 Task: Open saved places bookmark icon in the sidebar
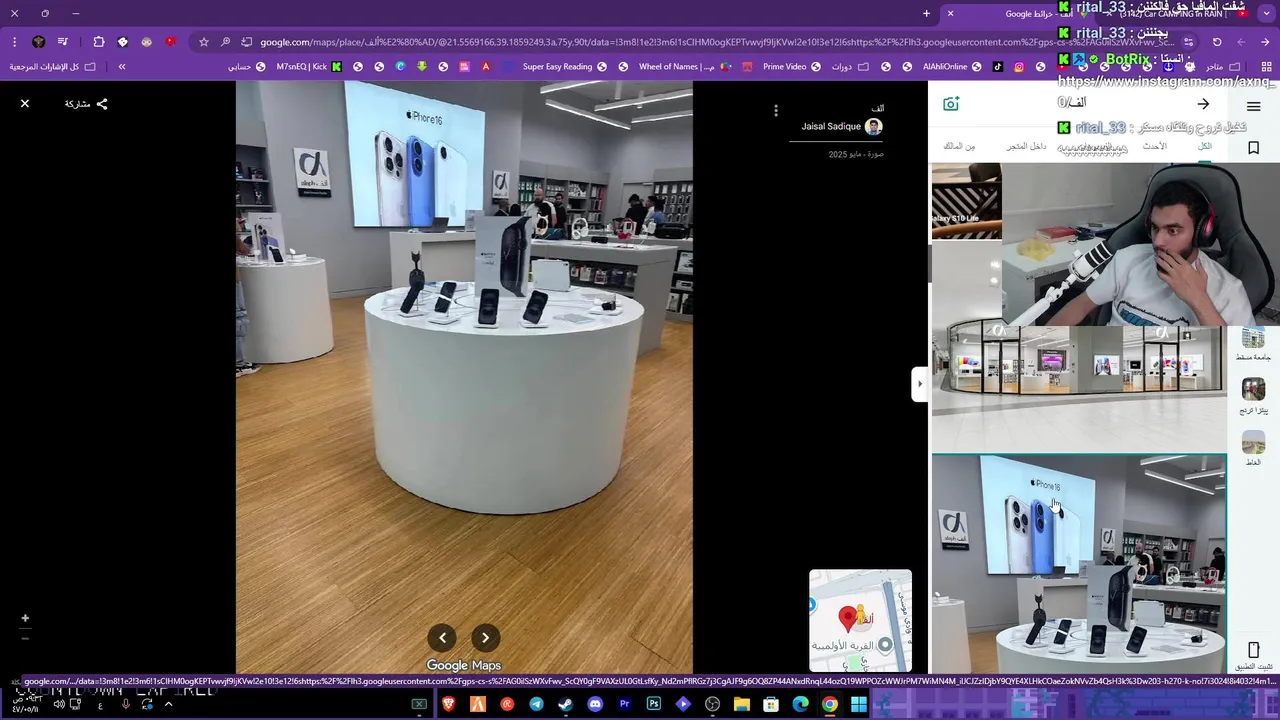tap(1253, 148)
